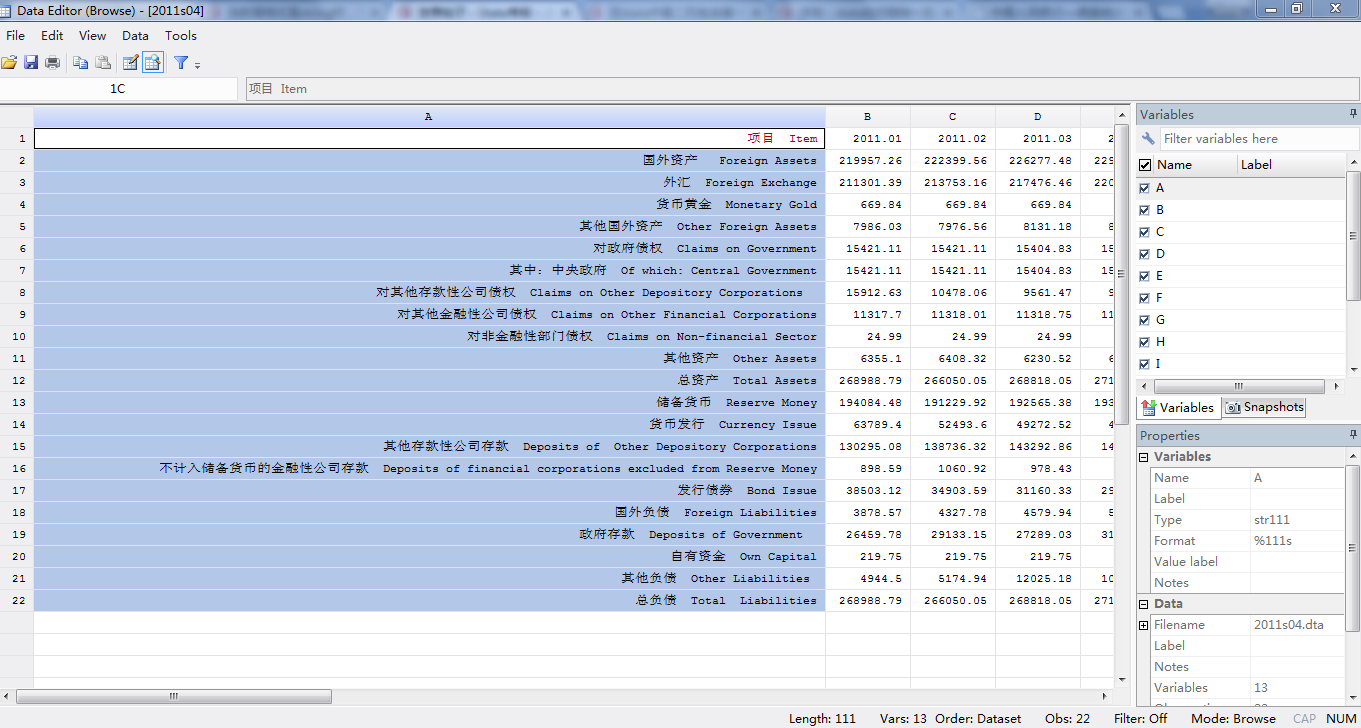Open the Tools menu
The height and width of the screenshot is (728, 1361).
click(x=181, y=36)
